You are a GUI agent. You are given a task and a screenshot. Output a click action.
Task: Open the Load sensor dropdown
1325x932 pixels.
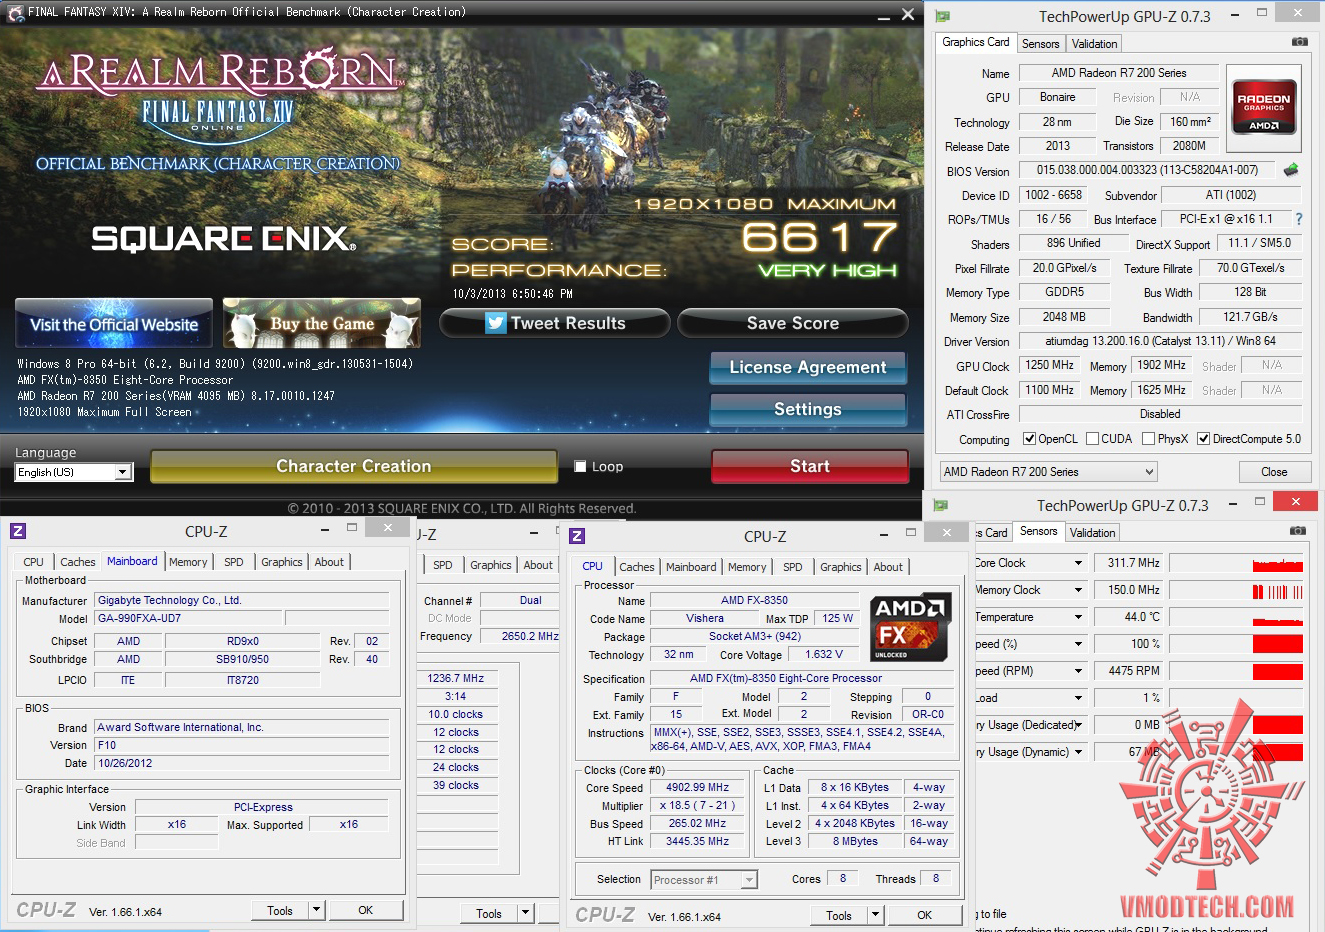1078,698
